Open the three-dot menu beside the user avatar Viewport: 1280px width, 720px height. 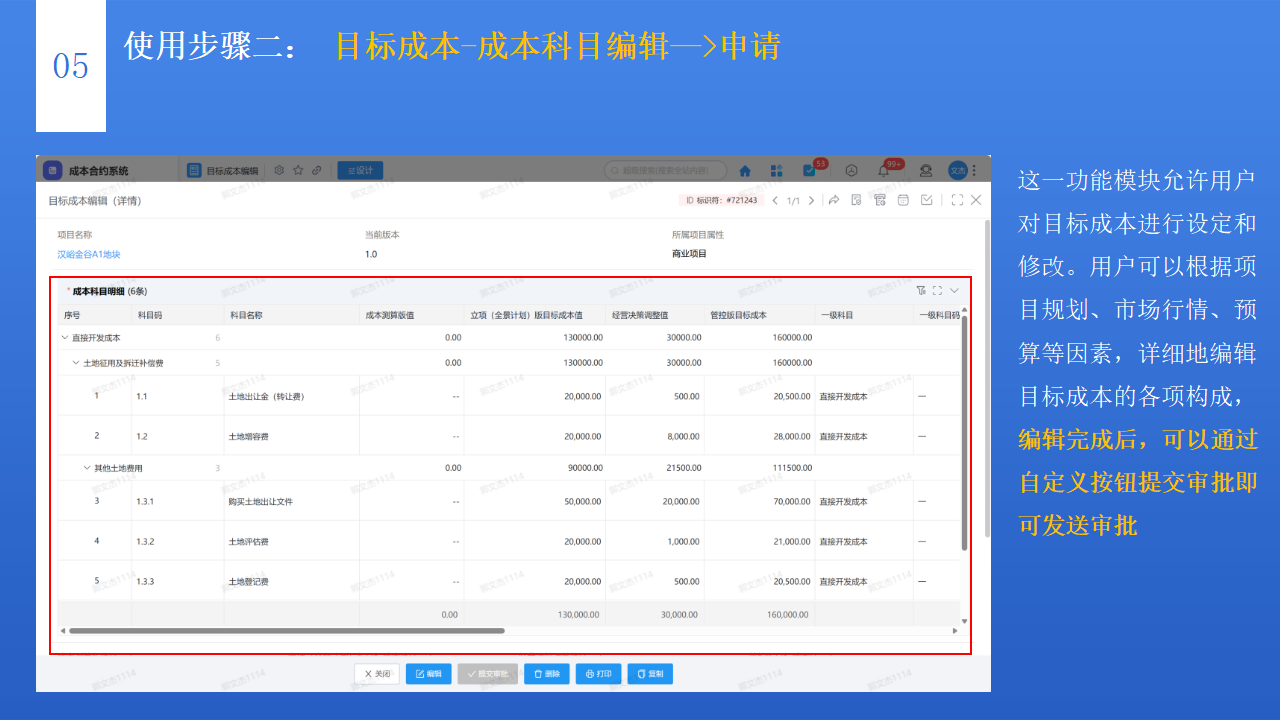tap(973, 169)
